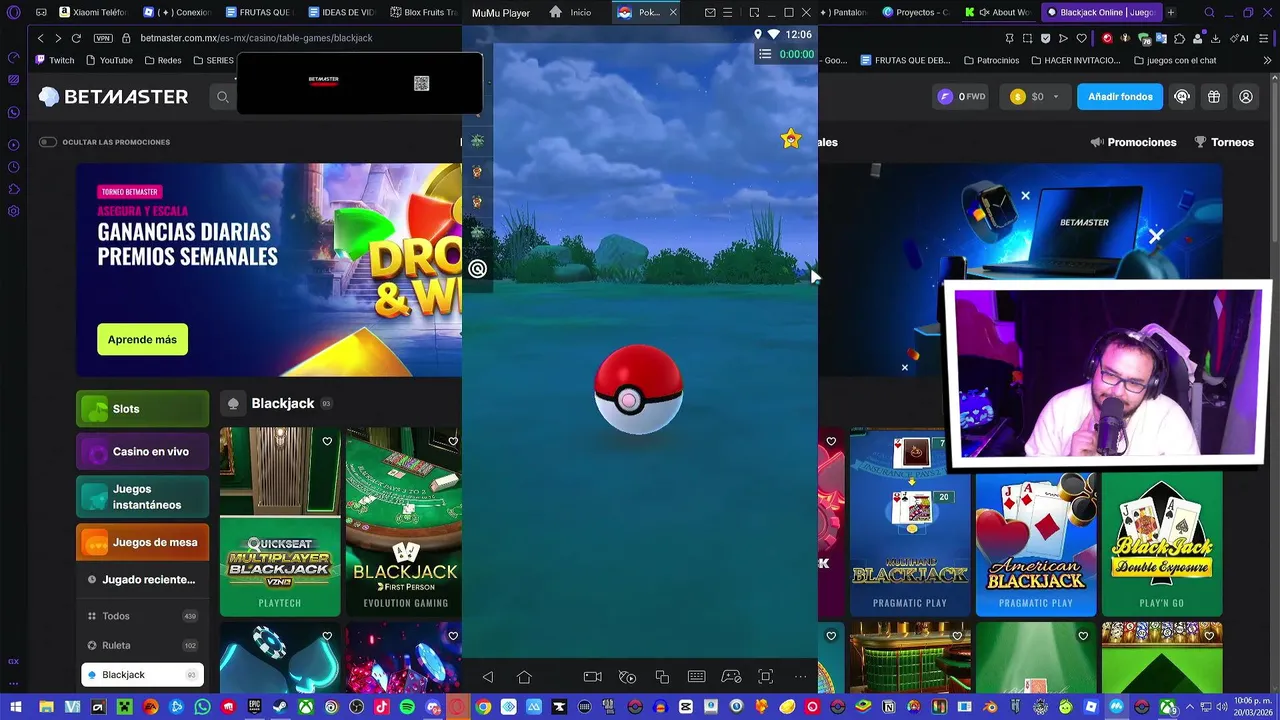1280x720 pixels.
Task: Throw the red Poké Ball
Action: pyautogui.click(x=638, y=390)
